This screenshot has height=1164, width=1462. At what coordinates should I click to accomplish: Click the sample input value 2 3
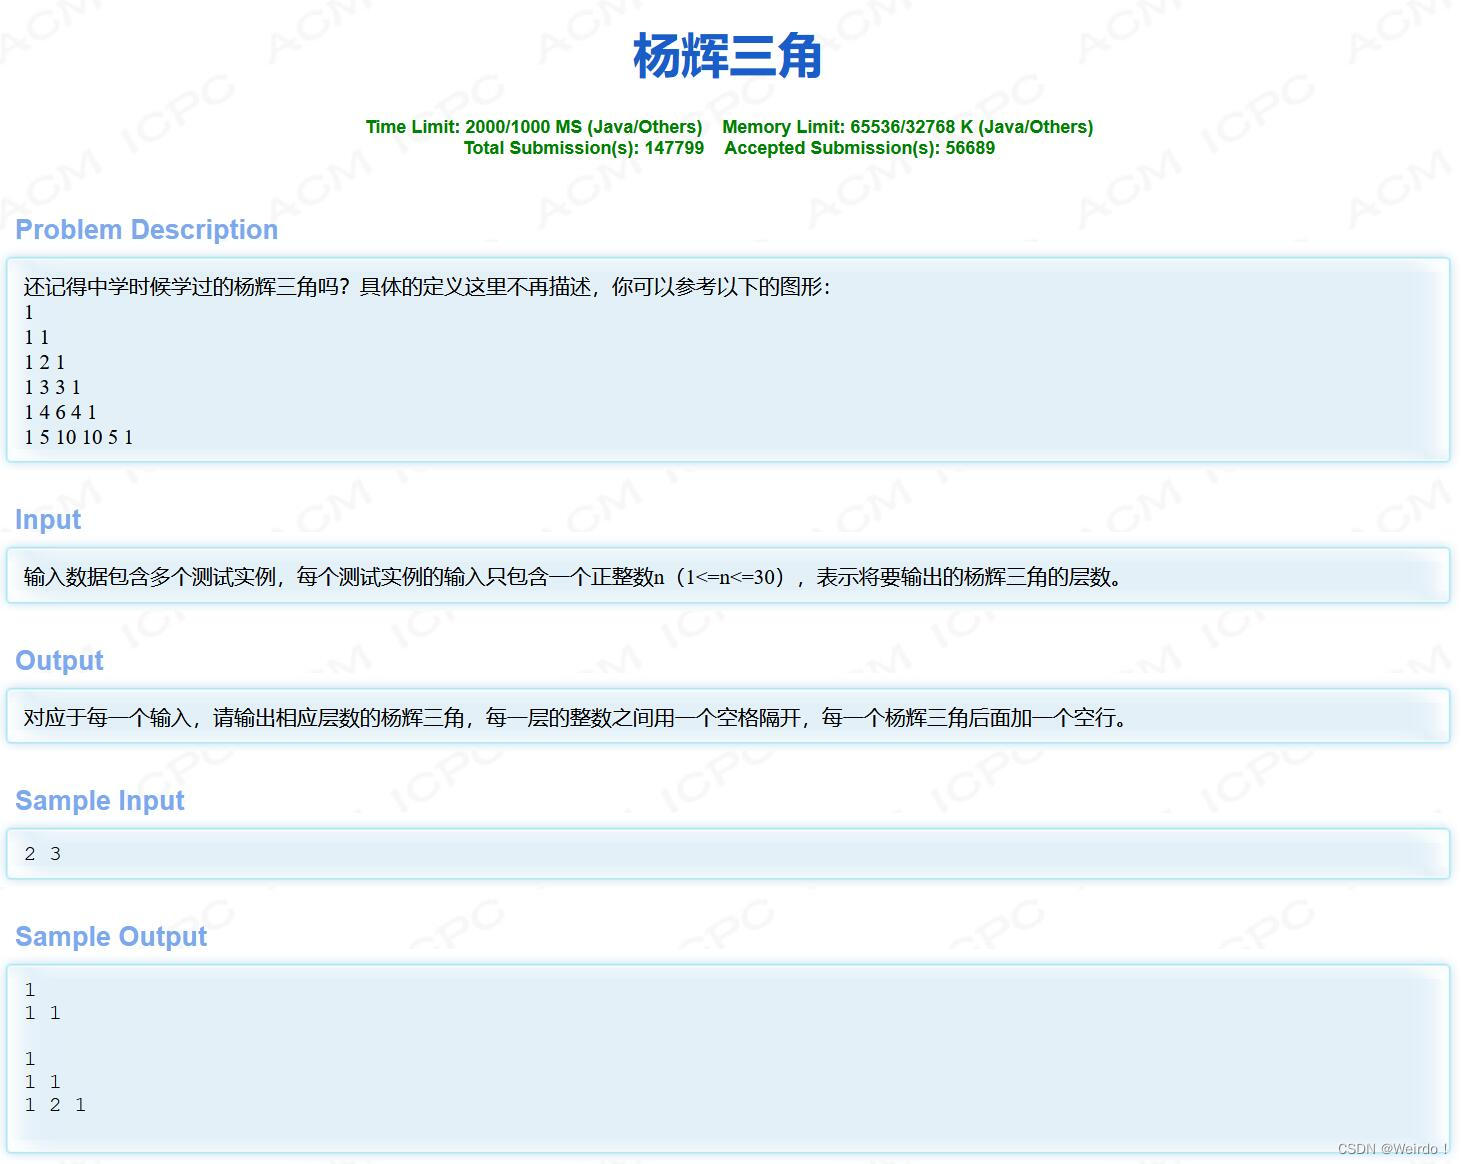point(42,853)
